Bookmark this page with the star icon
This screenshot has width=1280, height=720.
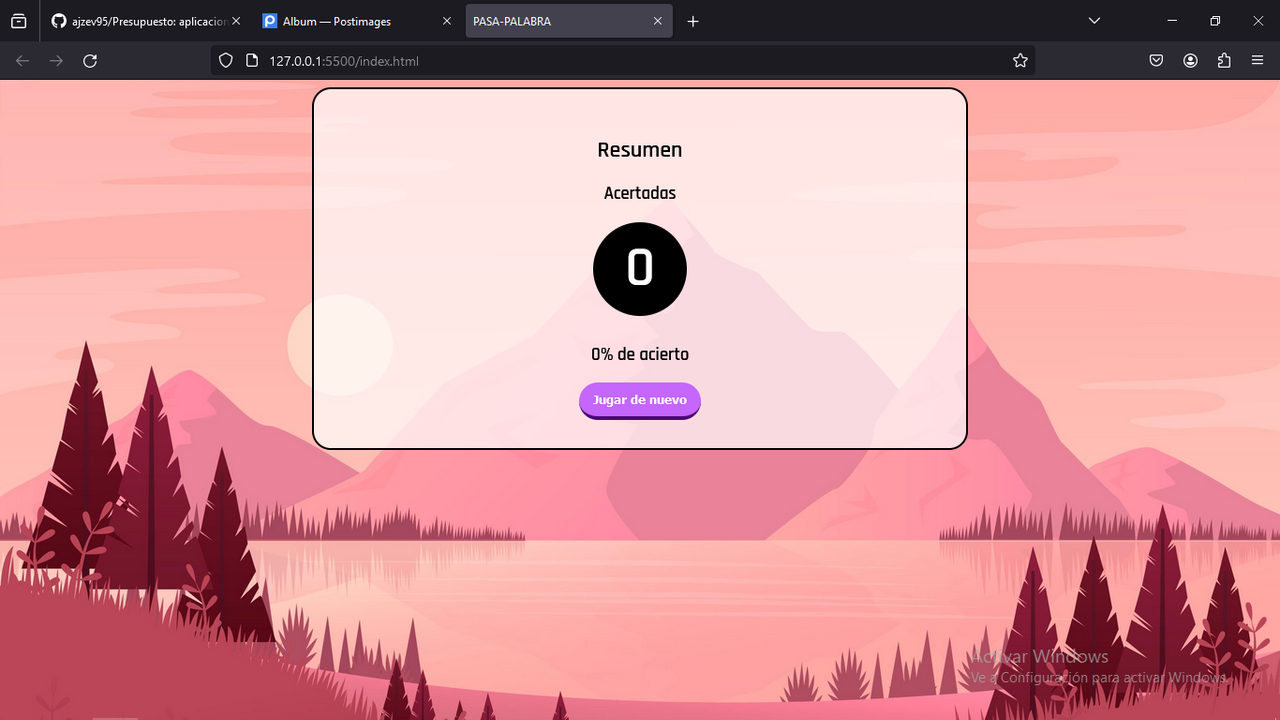[1020, 61]
